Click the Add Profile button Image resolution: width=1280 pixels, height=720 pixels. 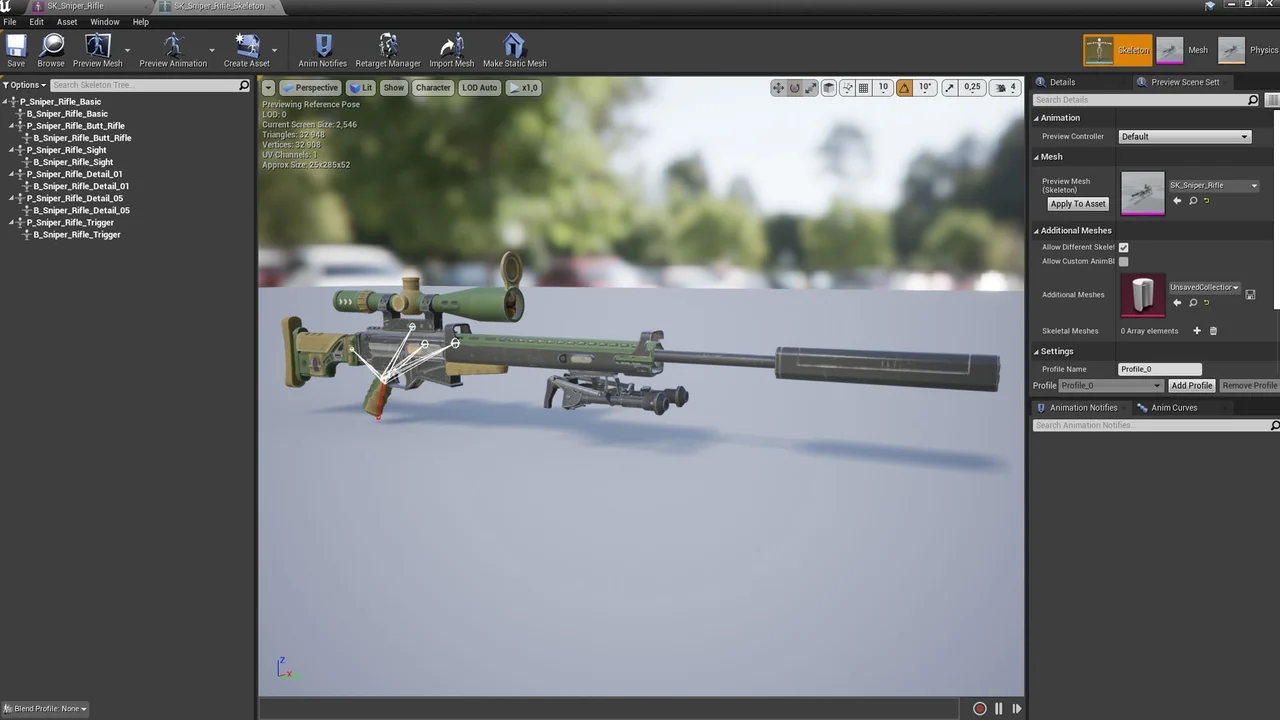pos(1191,385)
